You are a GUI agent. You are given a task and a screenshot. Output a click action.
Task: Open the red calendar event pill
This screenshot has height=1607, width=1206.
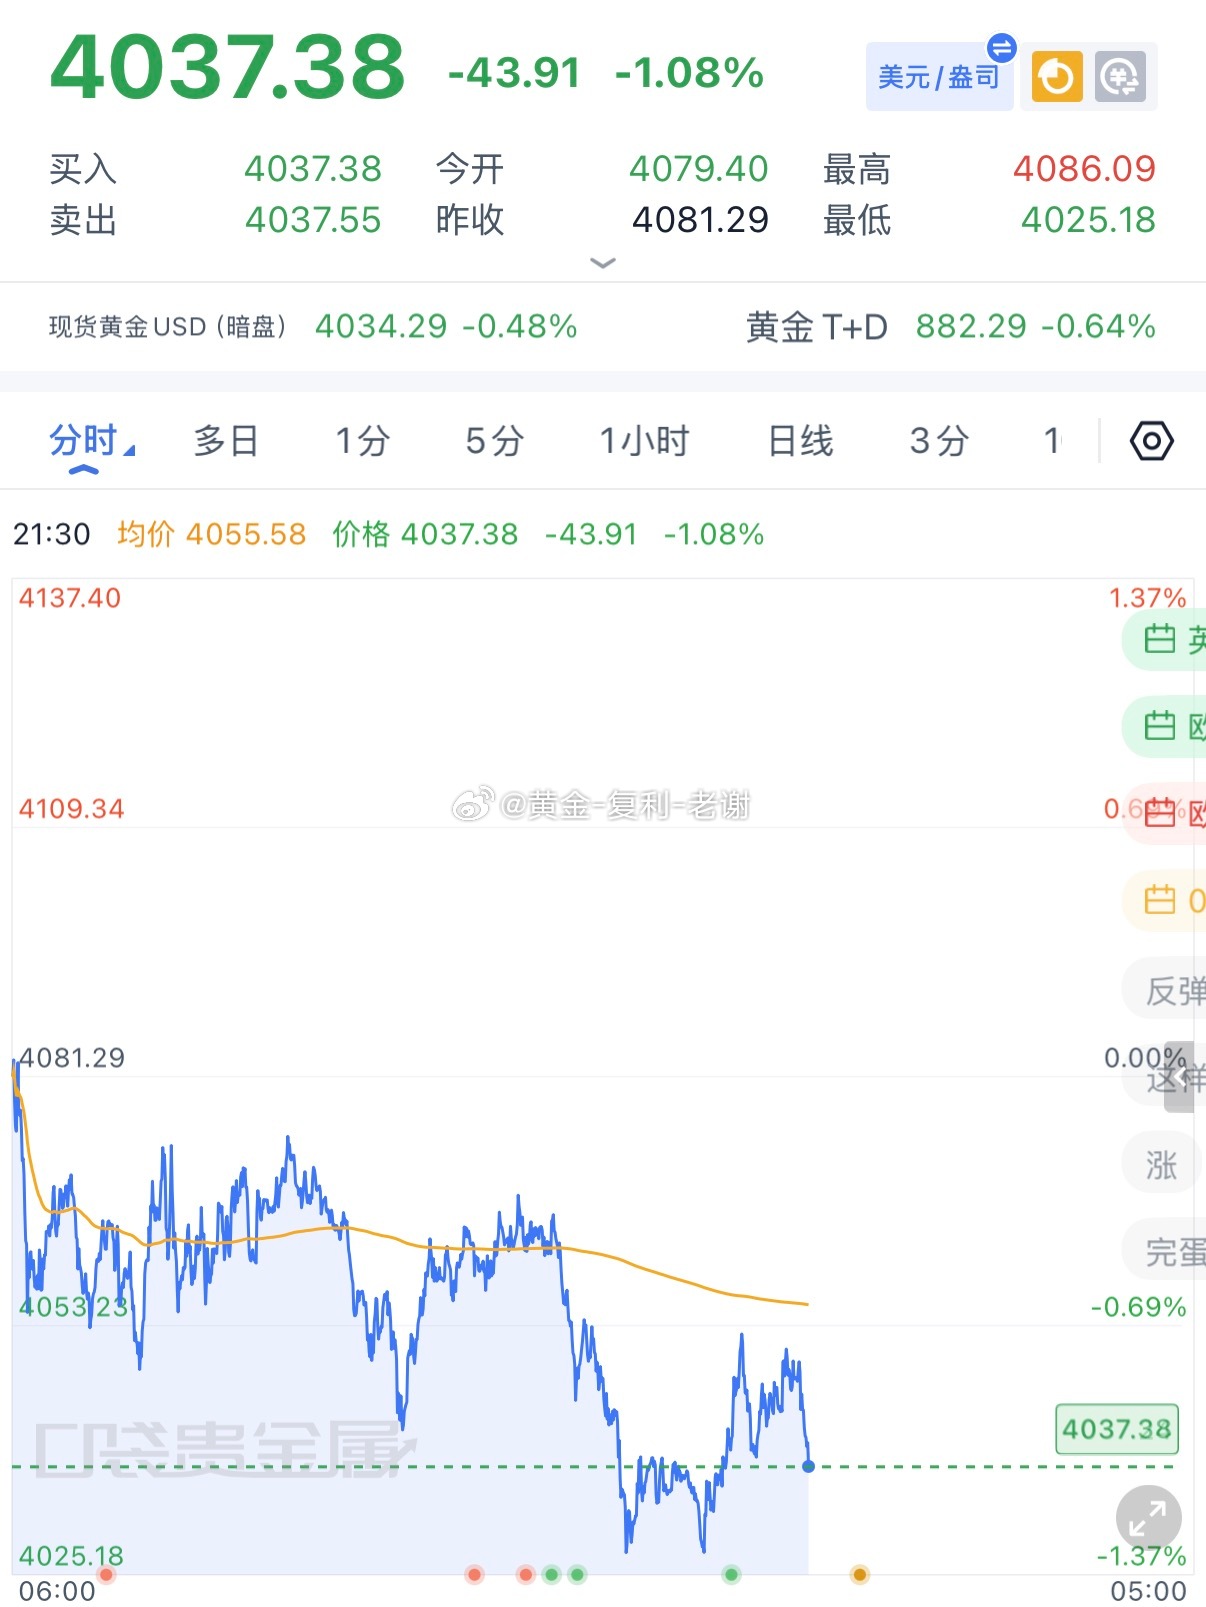click(x=1165, y=813)
